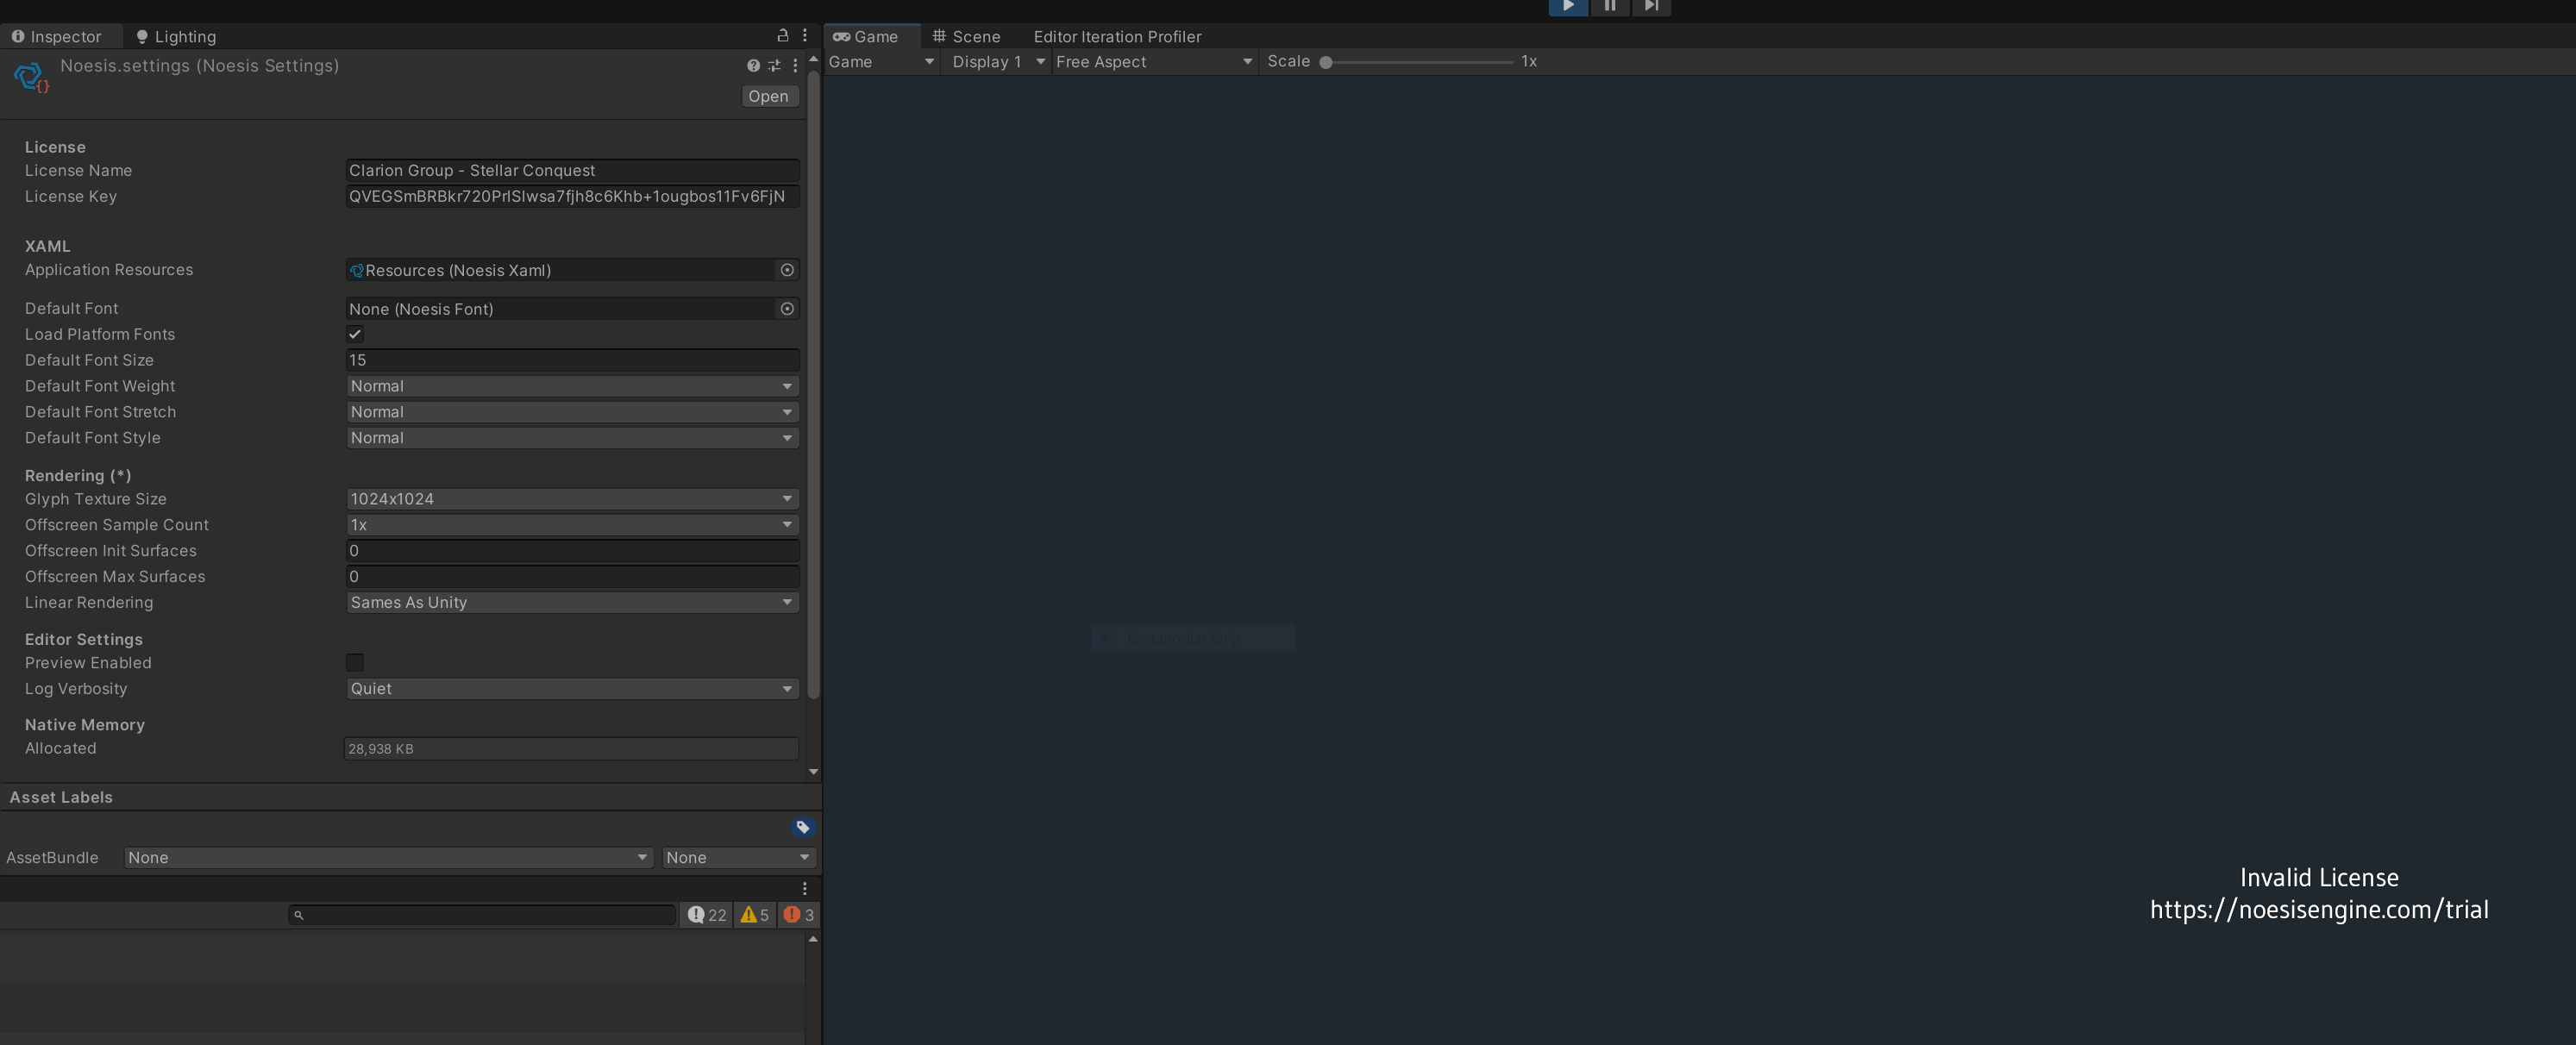Click the console scroll up arrow

point(814,939)
